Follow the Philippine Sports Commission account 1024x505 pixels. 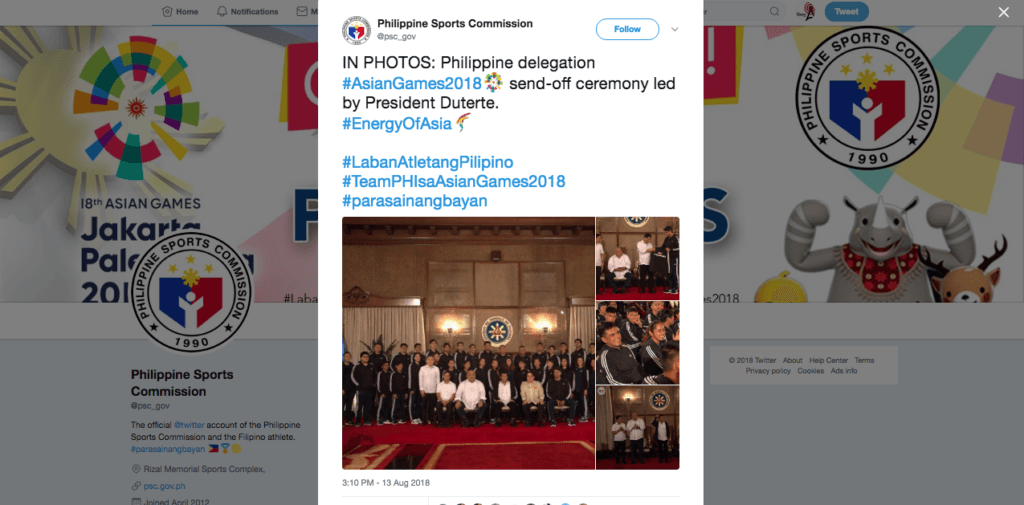(x=627, y=29)
